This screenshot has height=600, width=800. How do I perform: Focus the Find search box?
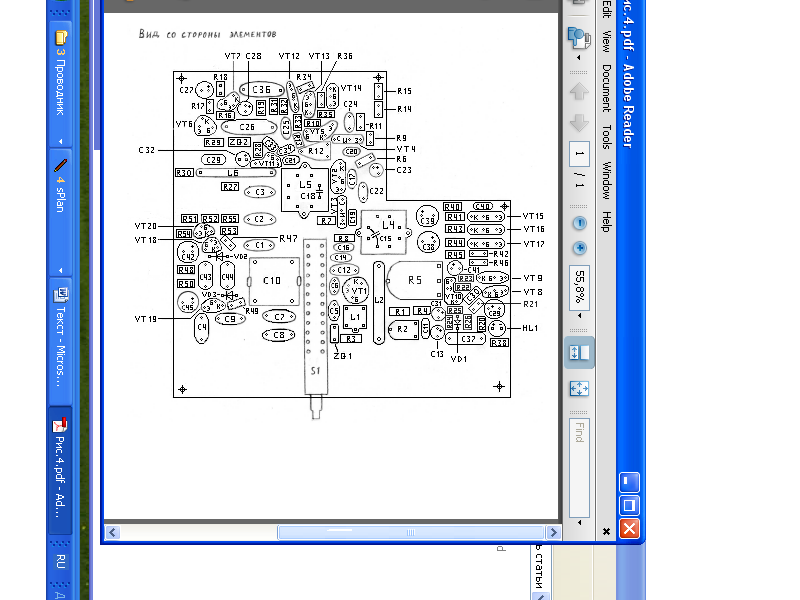tap(579, 468)
